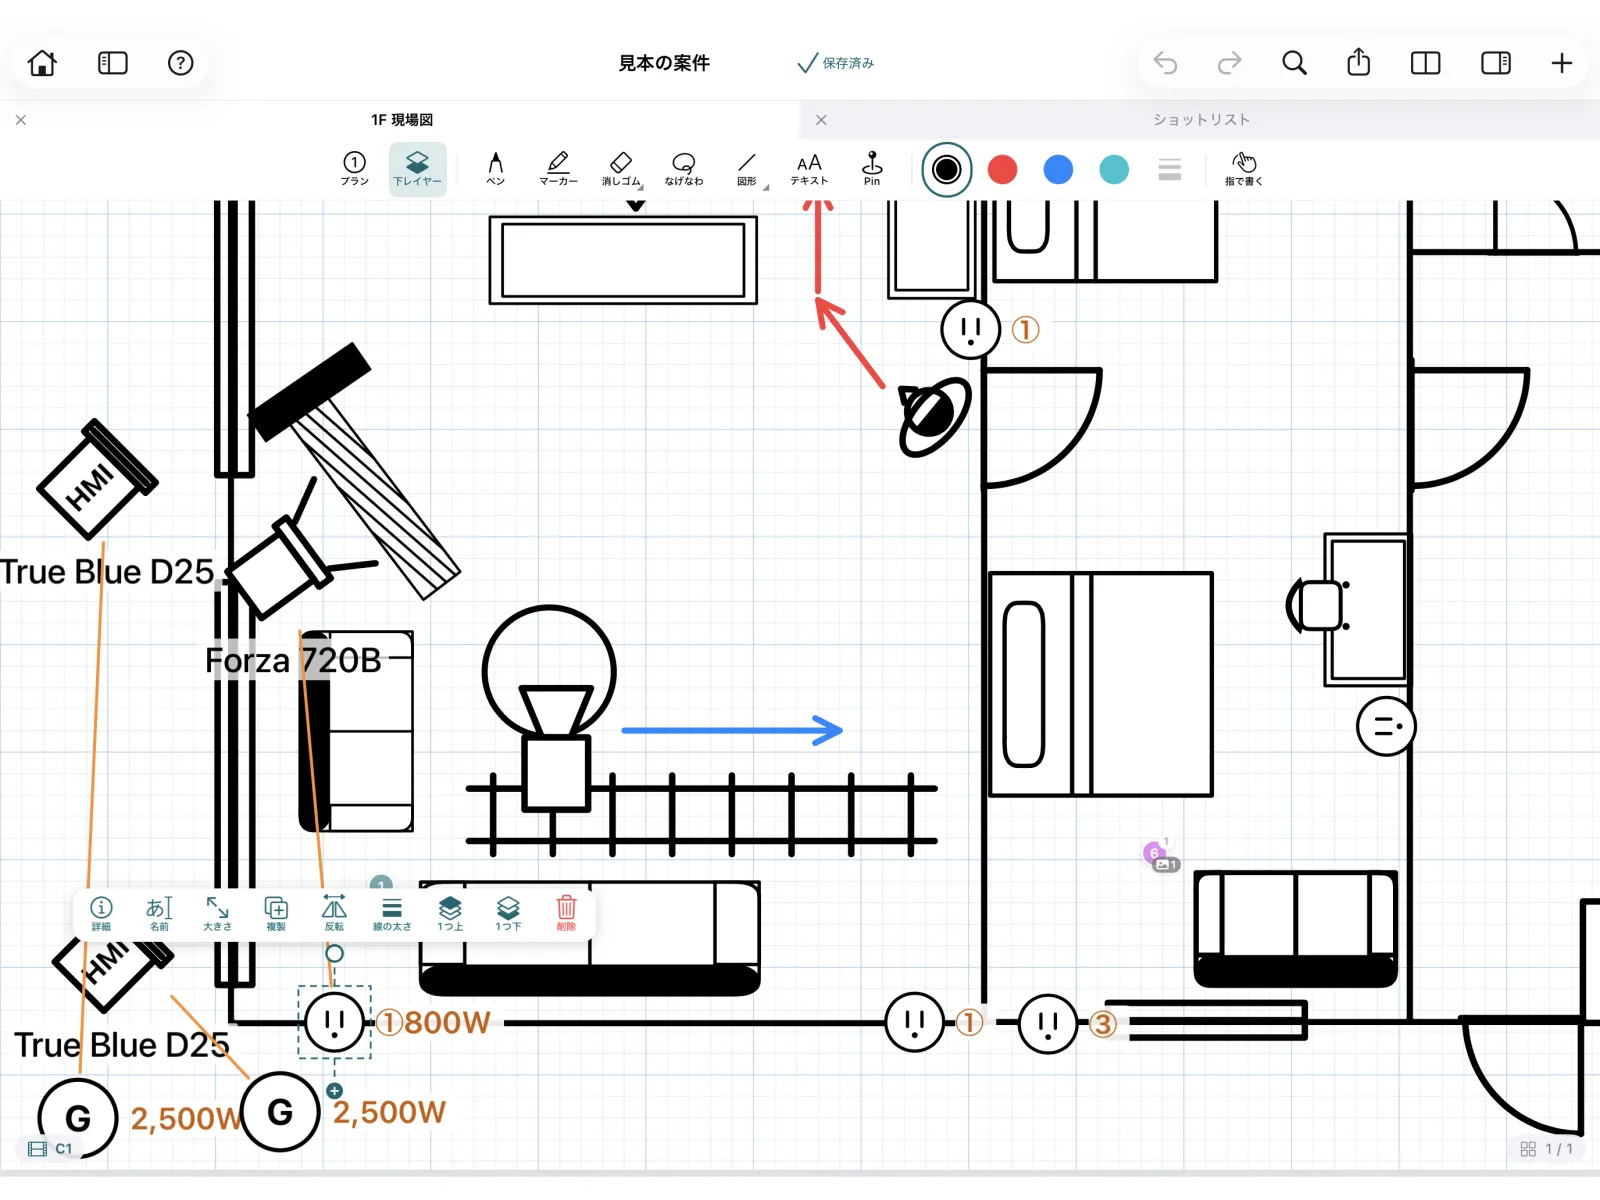Viewport: 1600px width, 1200px height.
Task: Duplicate object with 複製
Action: point(276,913)
